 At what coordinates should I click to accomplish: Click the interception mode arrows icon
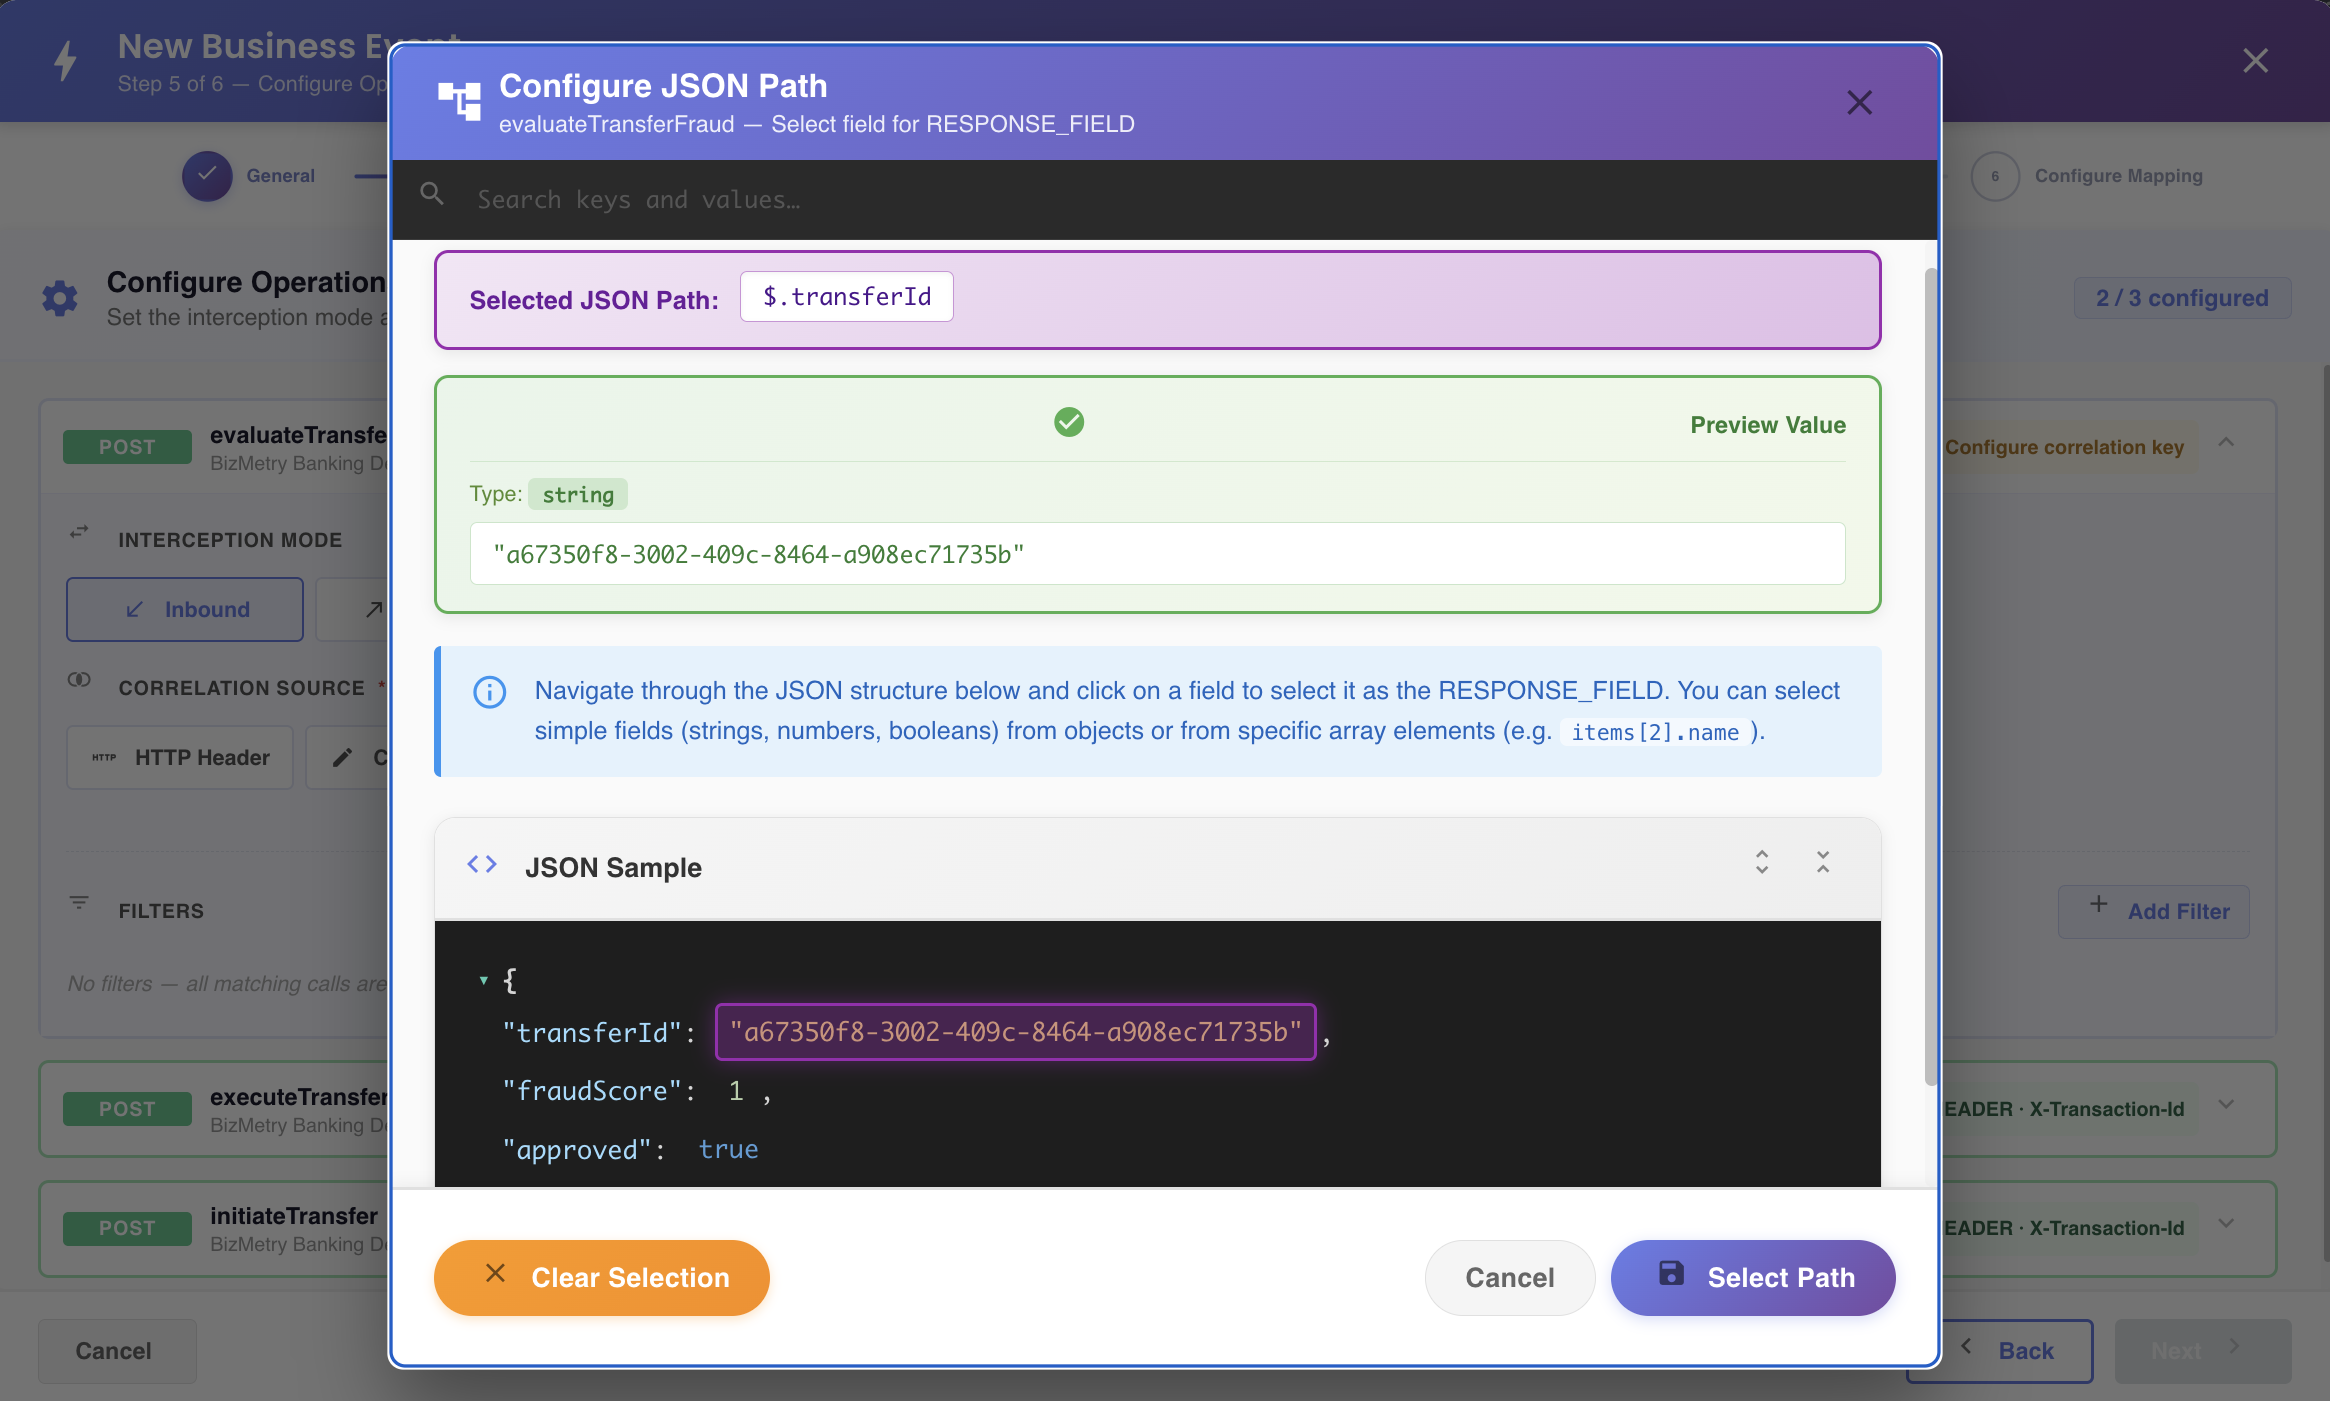(x=79, y=532)
